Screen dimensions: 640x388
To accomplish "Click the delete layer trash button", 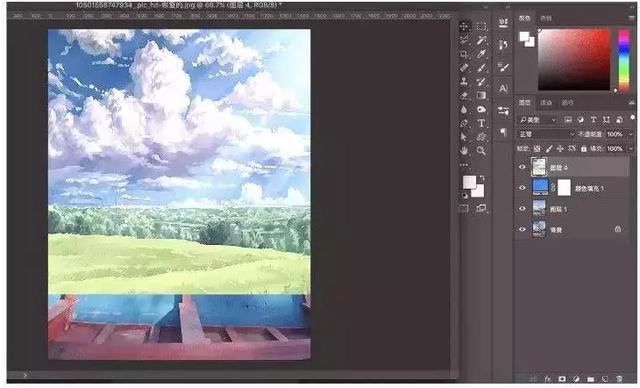I will tap(620, 379).
